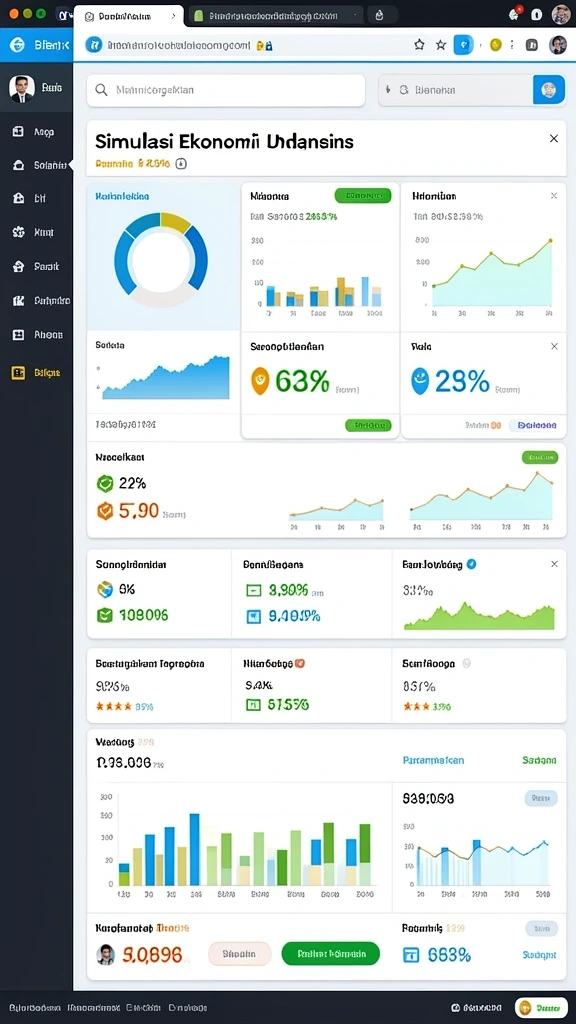Screen dimensions: 576x1024
Task: Click the green square icon beside 3,90%
Action: point(253,591)
